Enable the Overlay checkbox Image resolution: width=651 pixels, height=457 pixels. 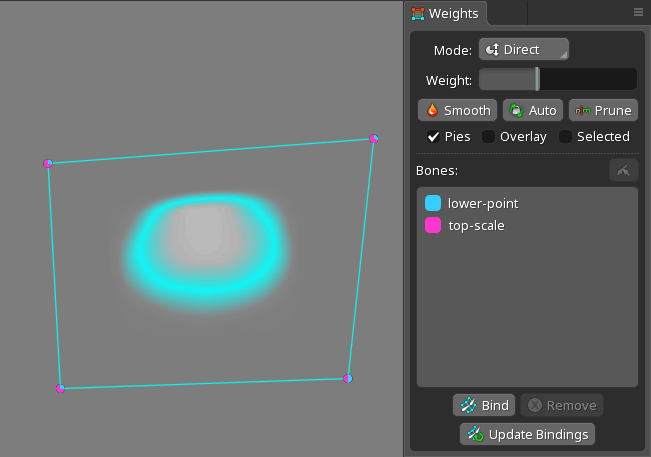pyautogui.click(x=489, y=136)
